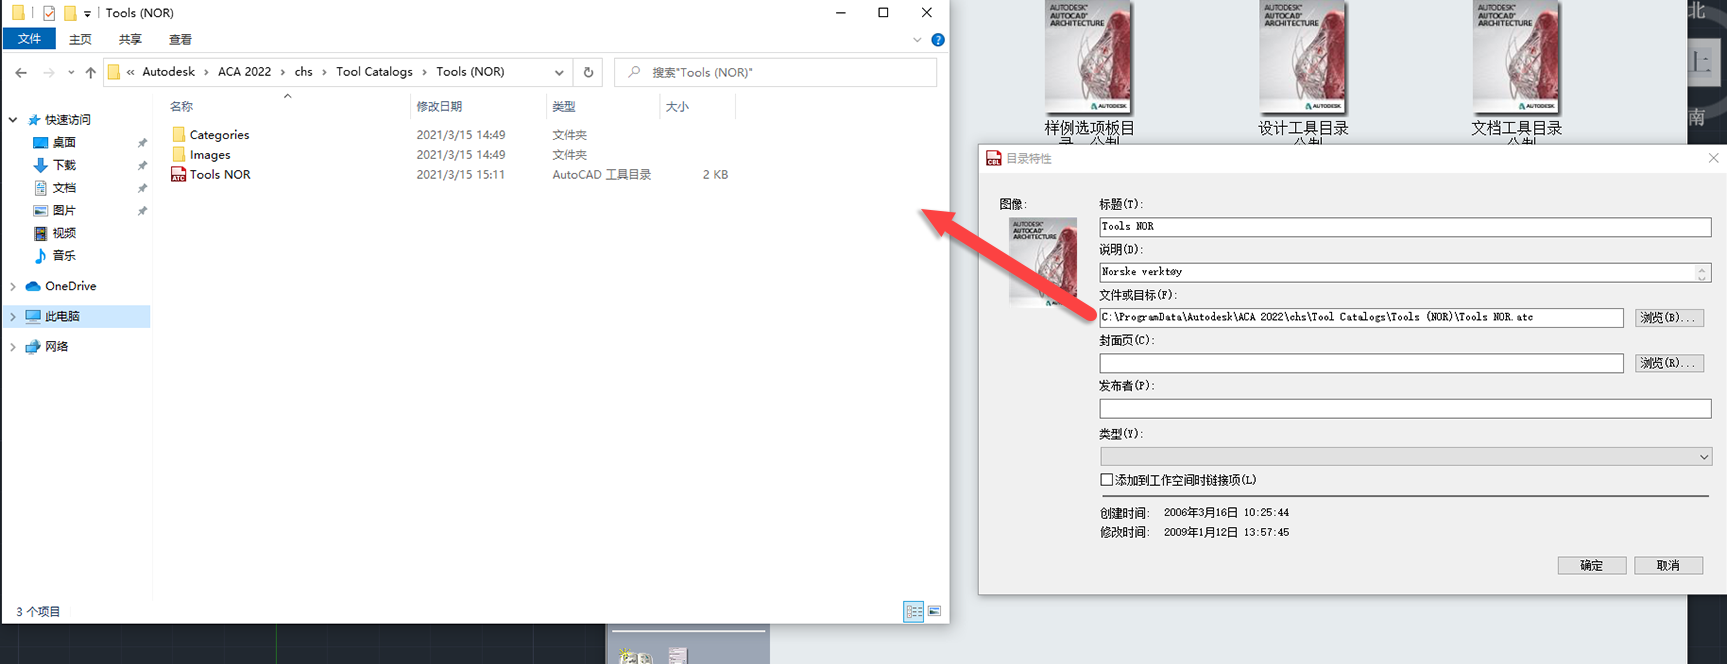Open the 类型 type dropdown
This screenshot has width=1727, height=664.
pos(1405,457)
